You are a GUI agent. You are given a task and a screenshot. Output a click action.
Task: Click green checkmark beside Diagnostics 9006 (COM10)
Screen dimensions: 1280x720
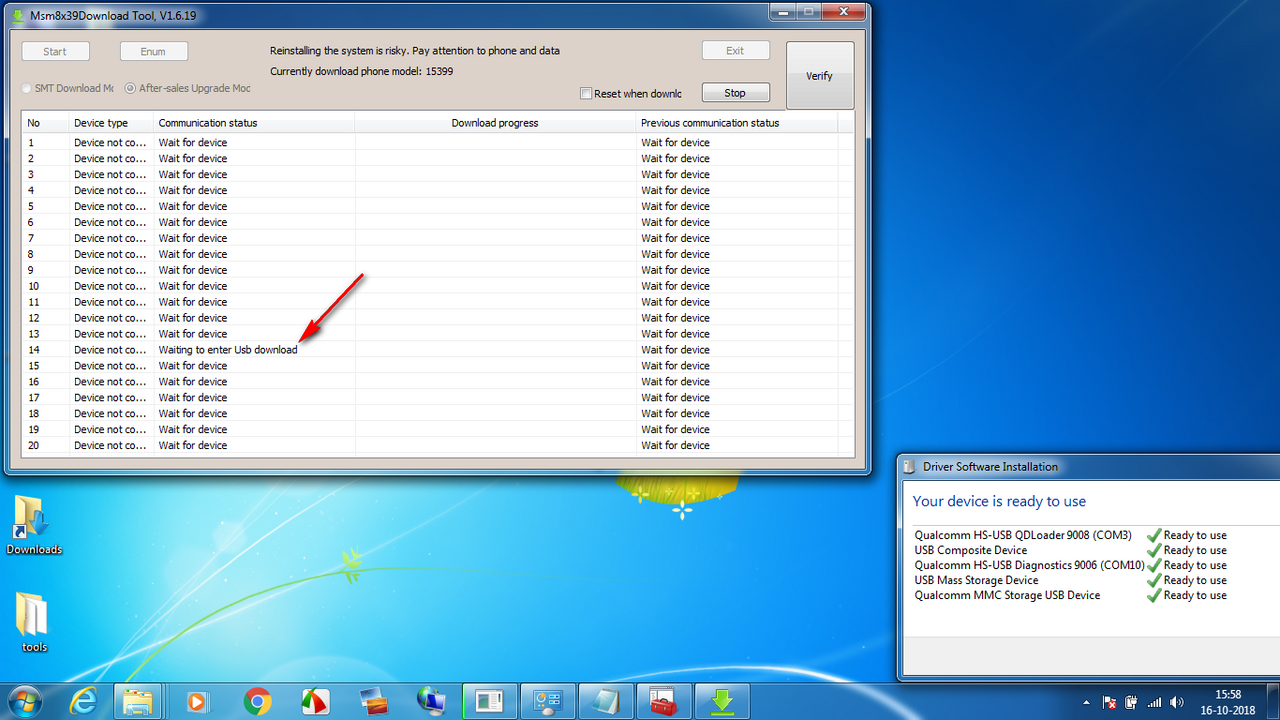pos(1154,565)
